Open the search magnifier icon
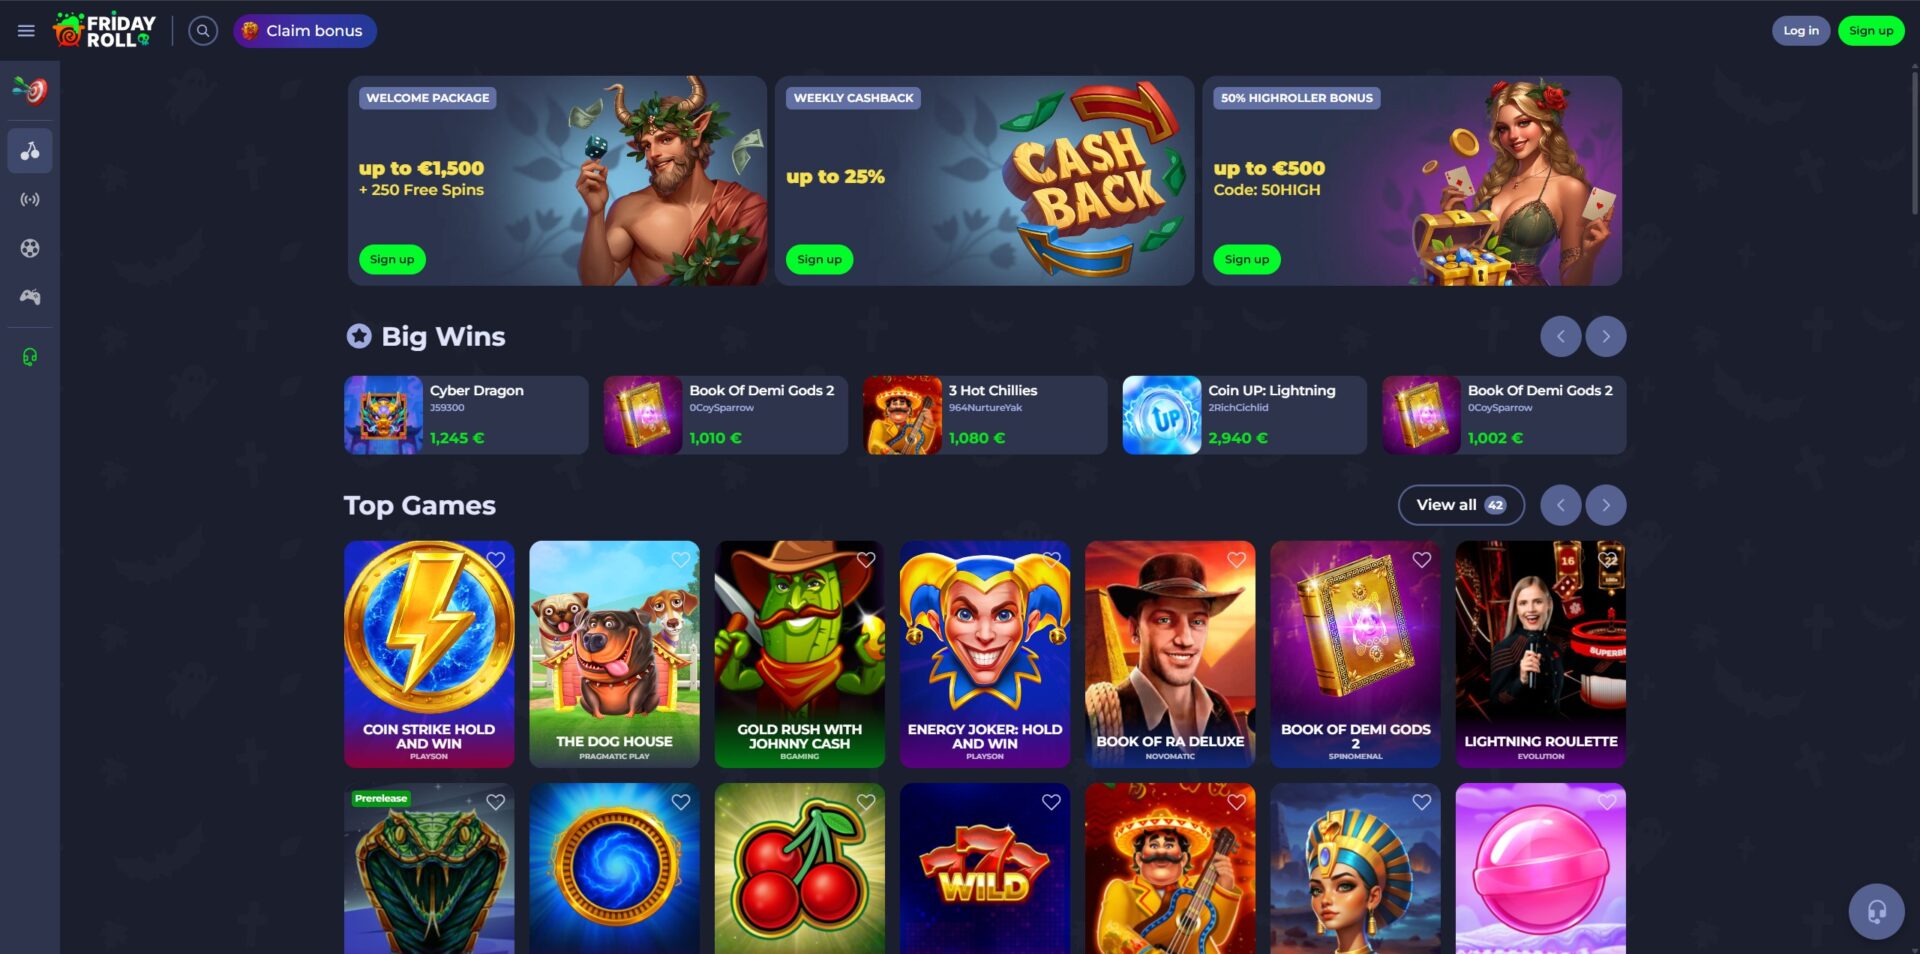This screenshot has height=954, width=1920. pos(203,31)
